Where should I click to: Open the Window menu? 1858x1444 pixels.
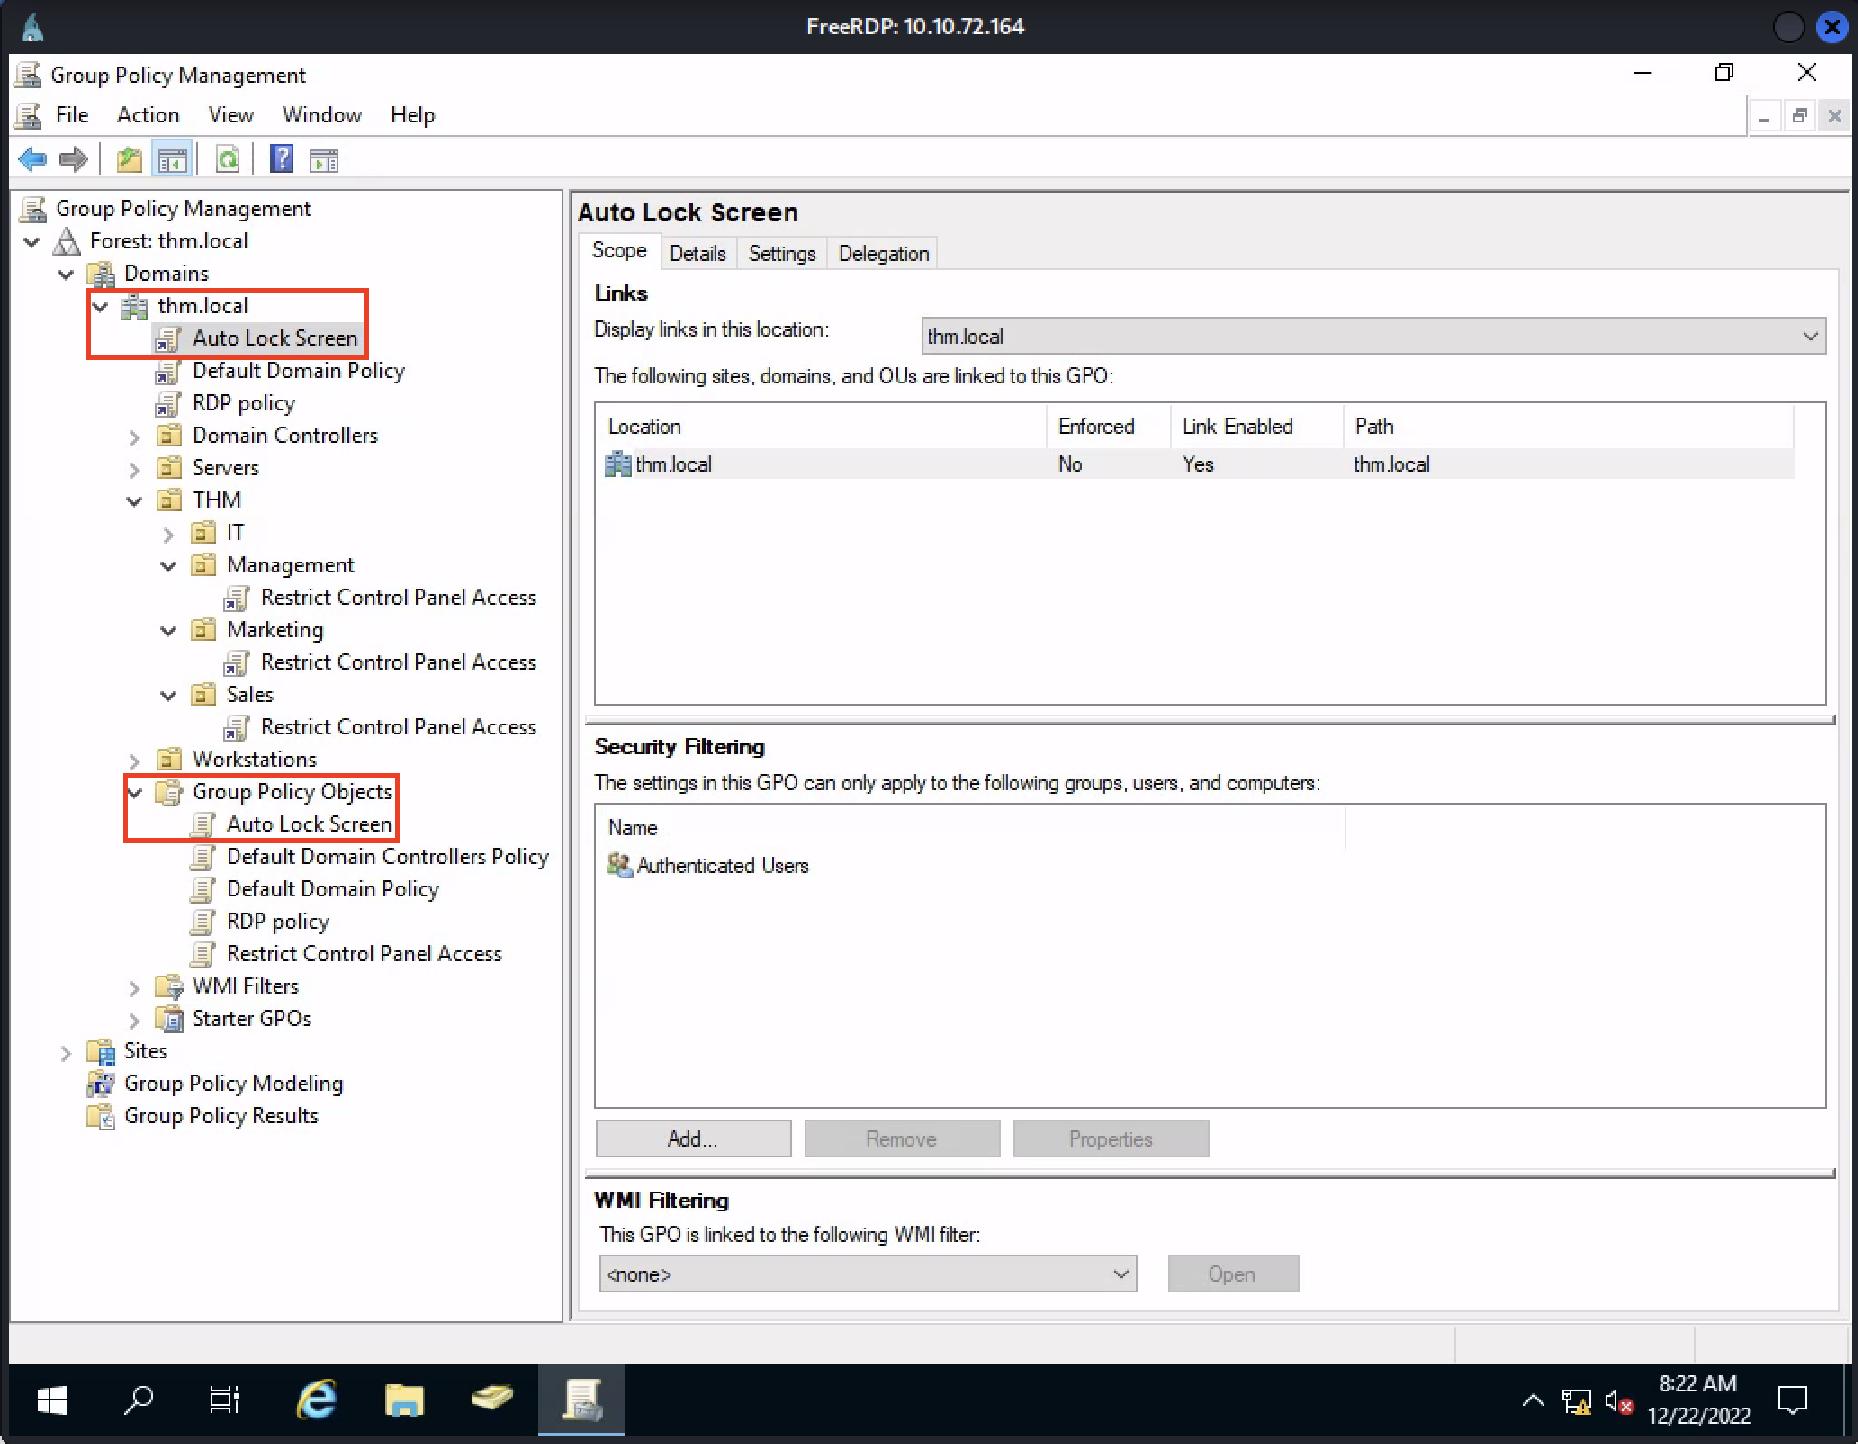321,115
